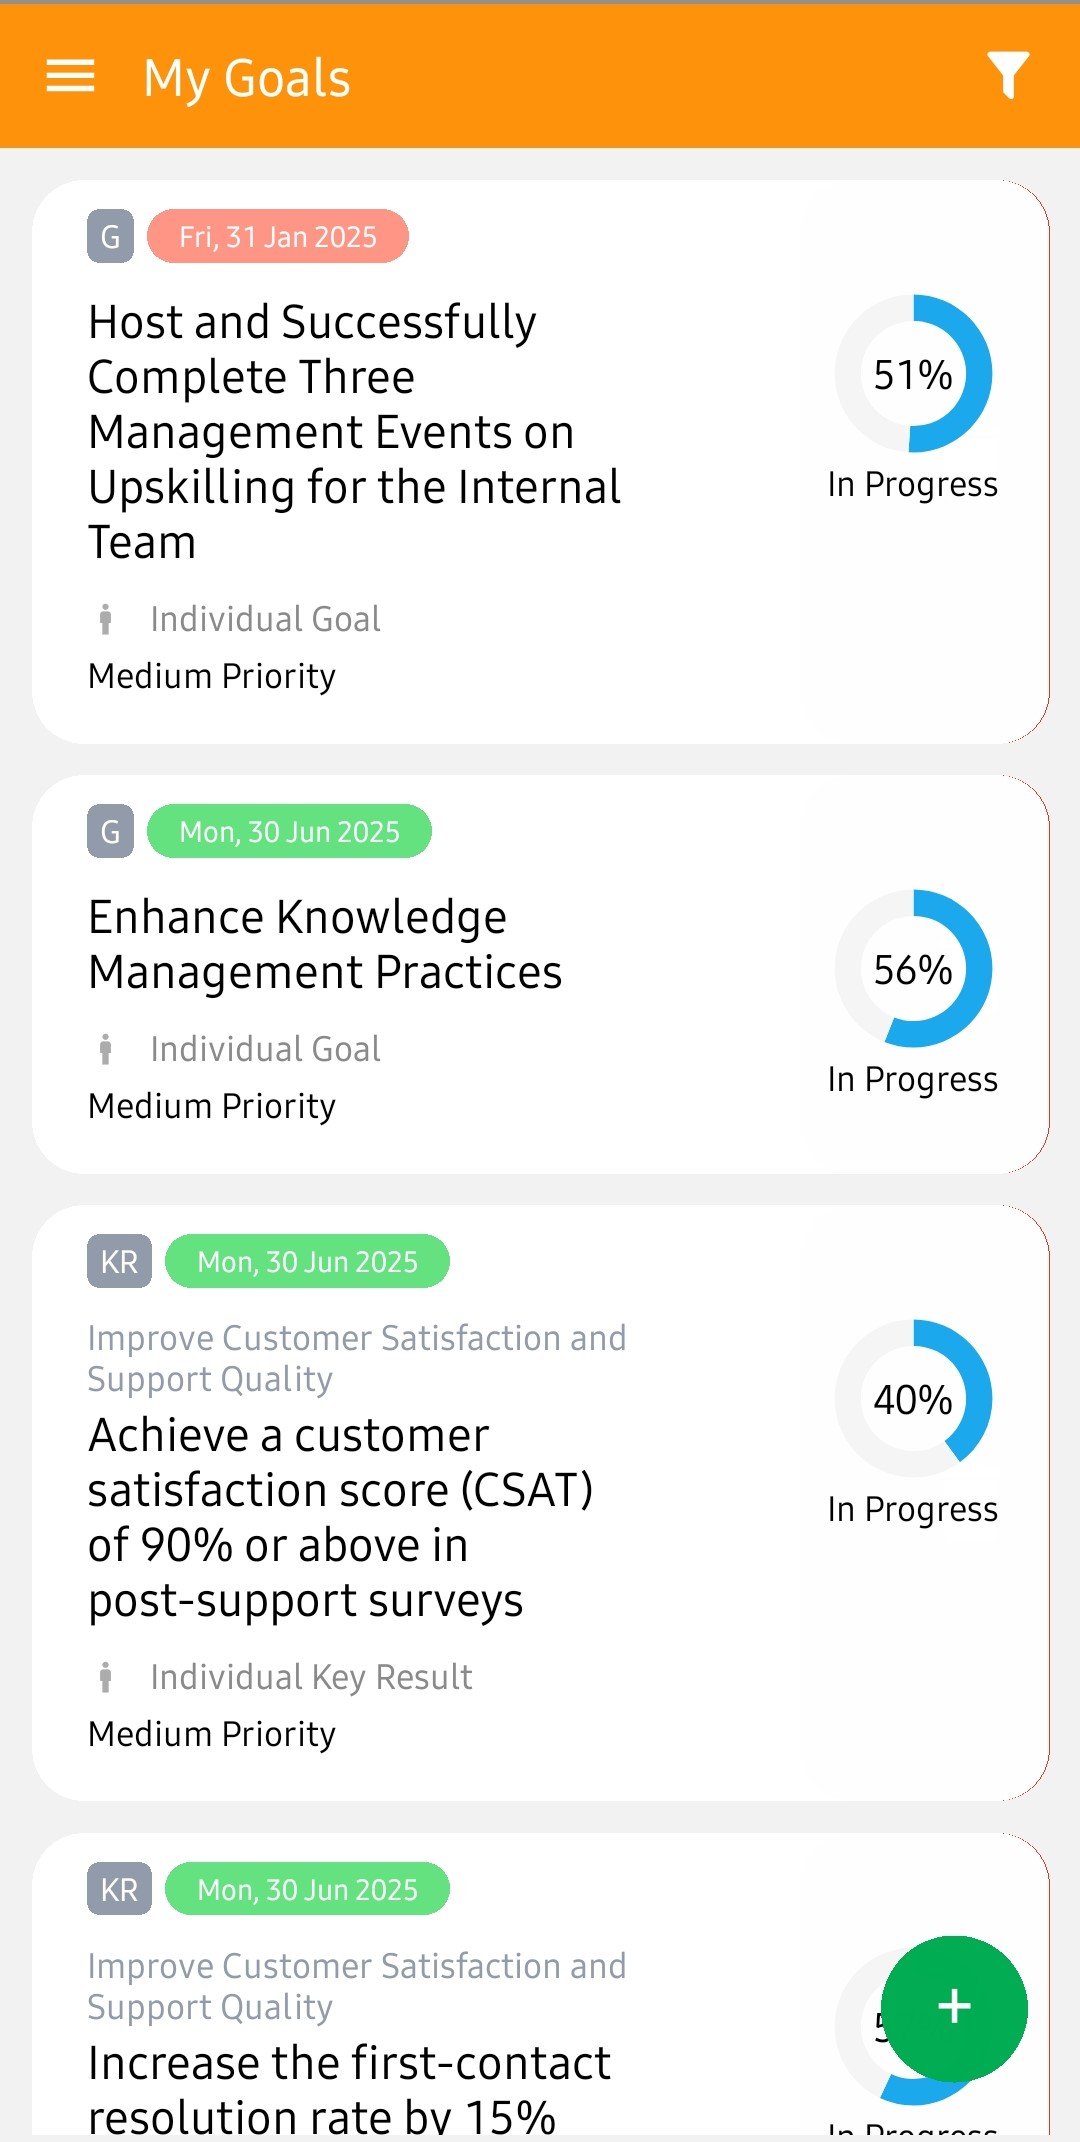Select the Mon, 30 Jun 2025 tag on Enhance Knowledge
This screenshot has width=1080, height=2142.
coord(289,832)
